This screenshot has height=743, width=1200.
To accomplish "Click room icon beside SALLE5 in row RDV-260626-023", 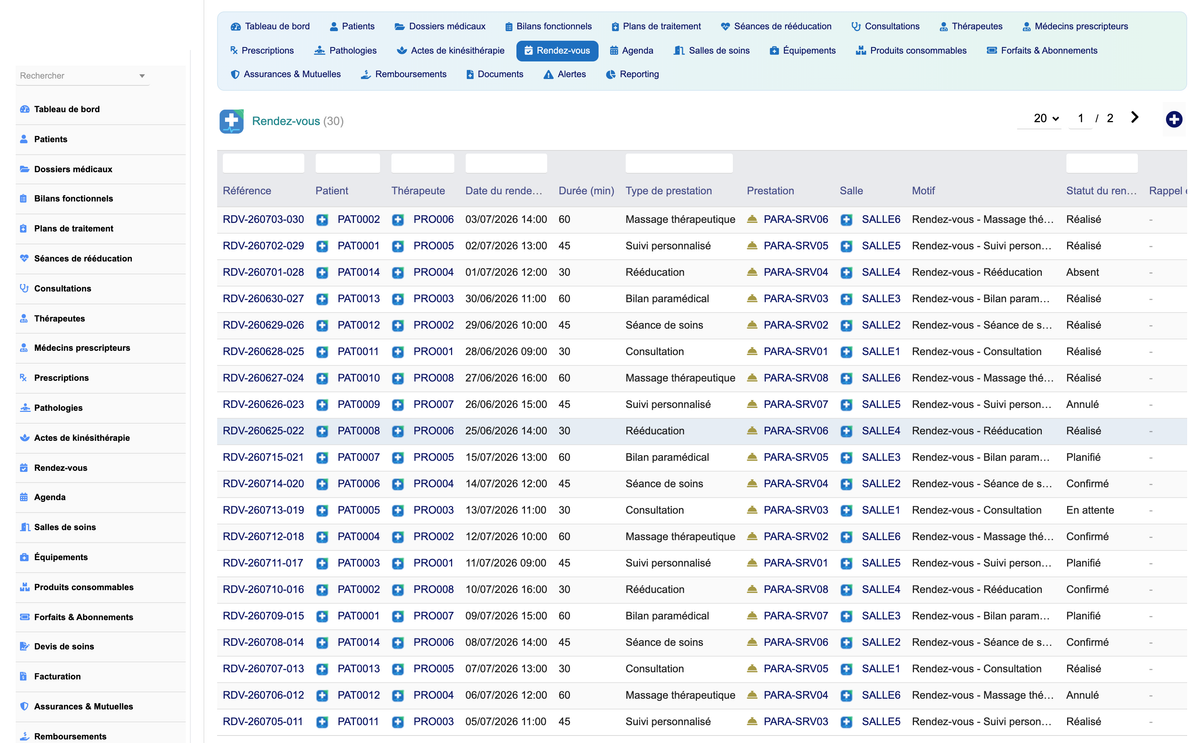I will click(846, 405).
